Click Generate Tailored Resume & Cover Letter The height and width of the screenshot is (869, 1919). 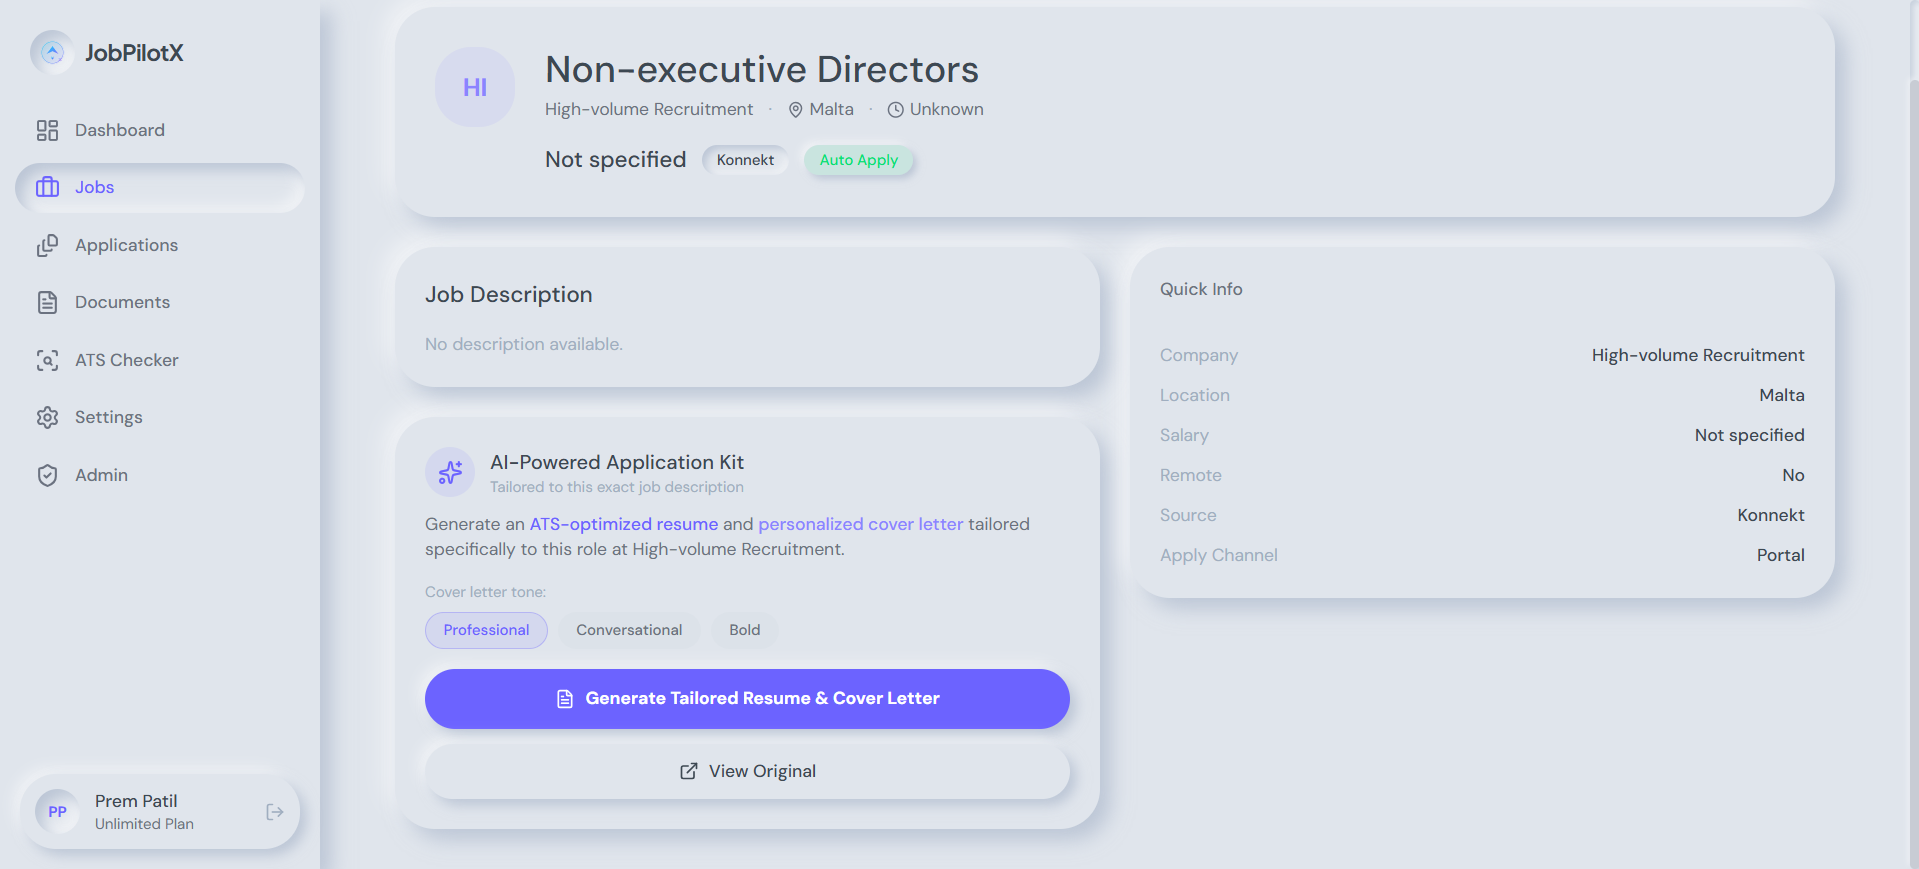747,698
